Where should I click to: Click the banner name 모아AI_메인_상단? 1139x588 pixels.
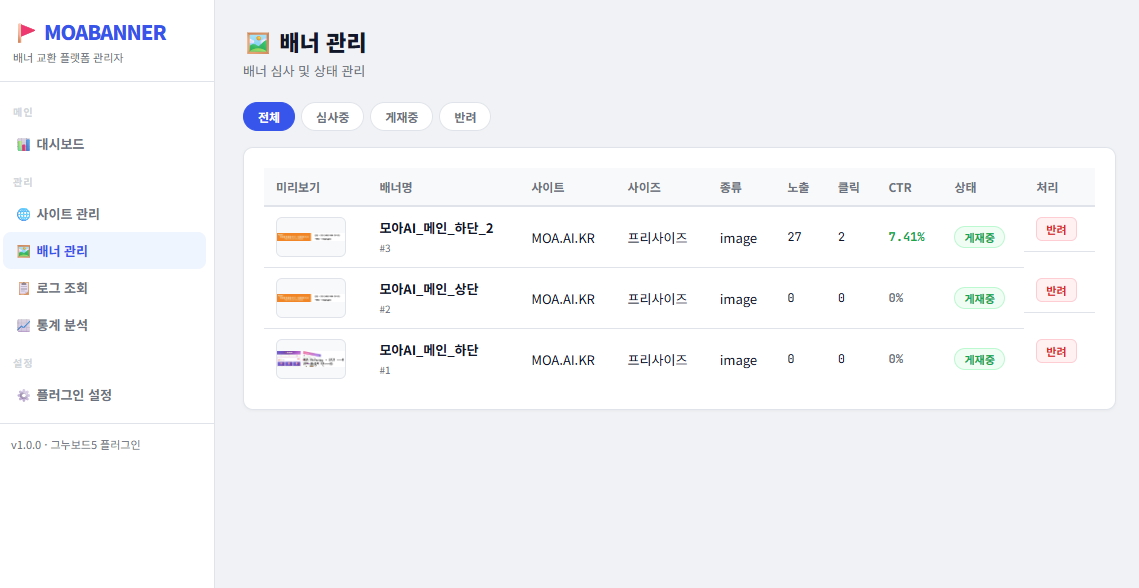point(428,289)
